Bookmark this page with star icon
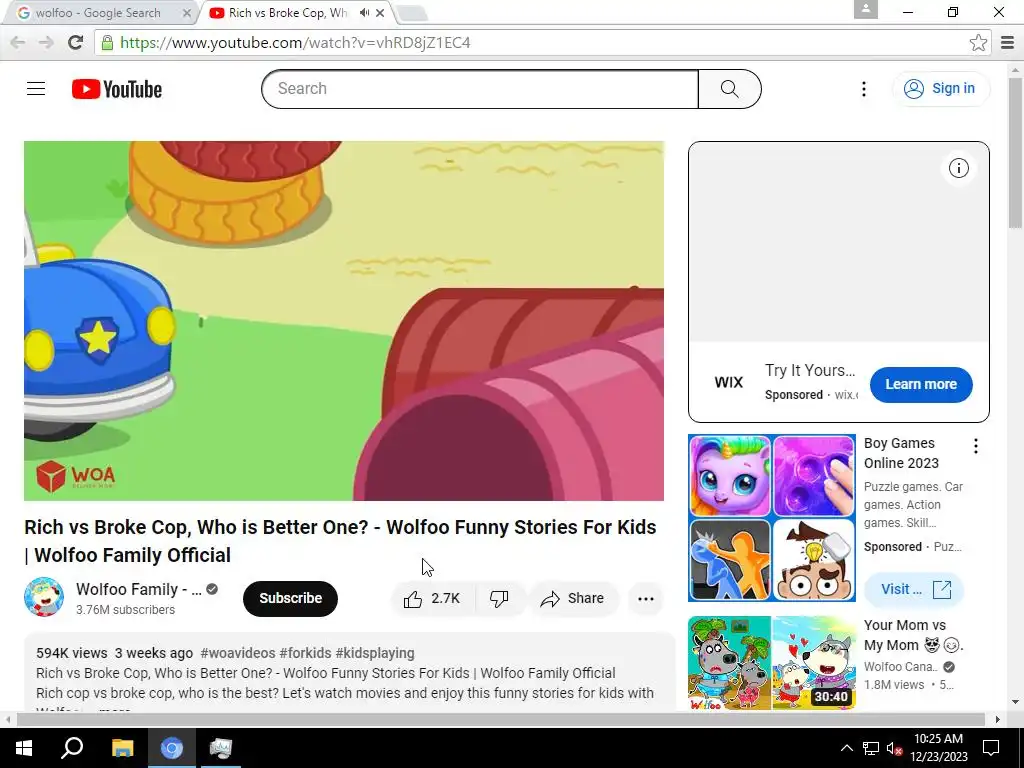 (978, 42)
